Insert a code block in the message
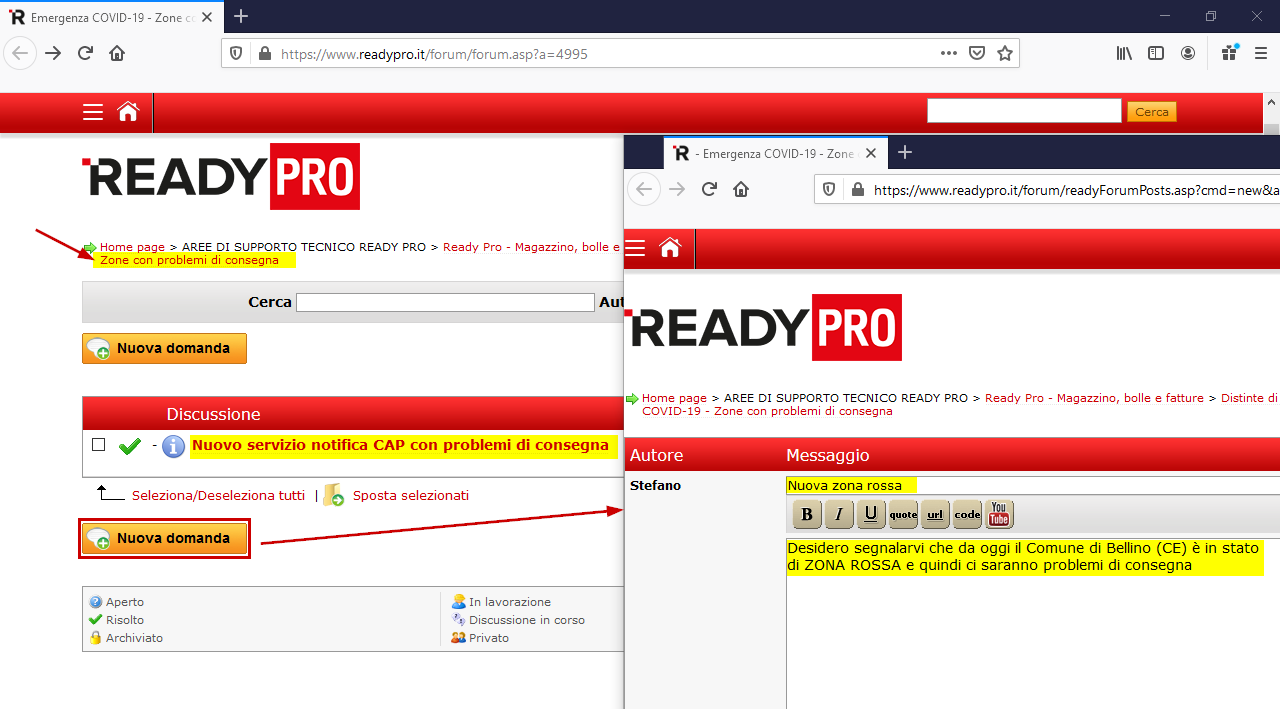This screenshot has height=709, width=1280. (967, 514)
